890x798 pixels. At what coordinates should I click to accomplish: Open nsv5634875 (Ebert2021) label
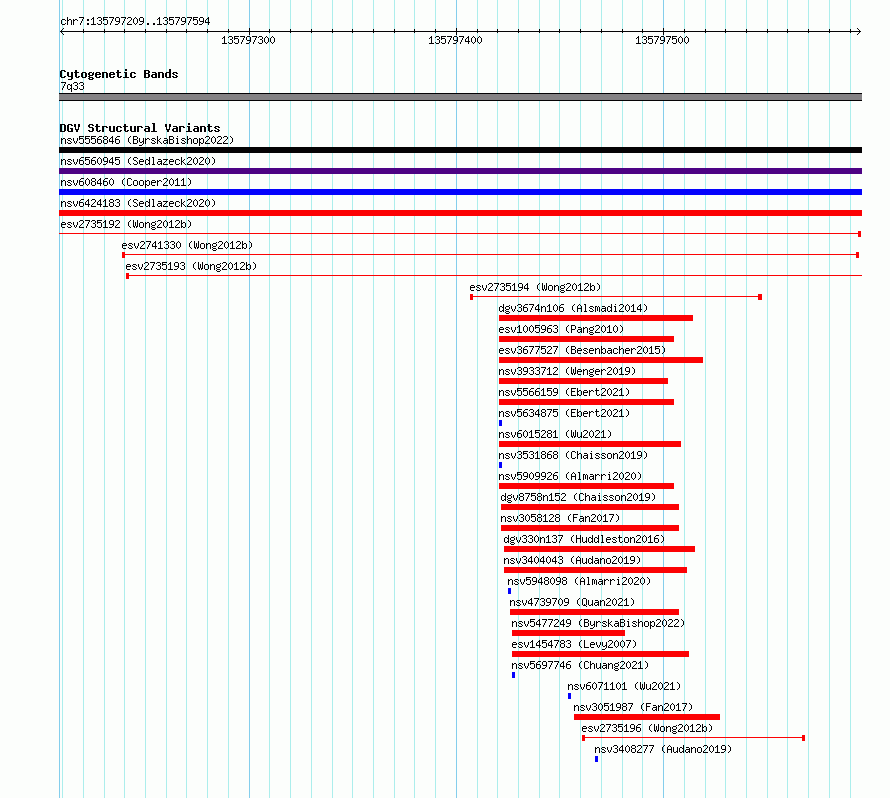coord(564,413)
